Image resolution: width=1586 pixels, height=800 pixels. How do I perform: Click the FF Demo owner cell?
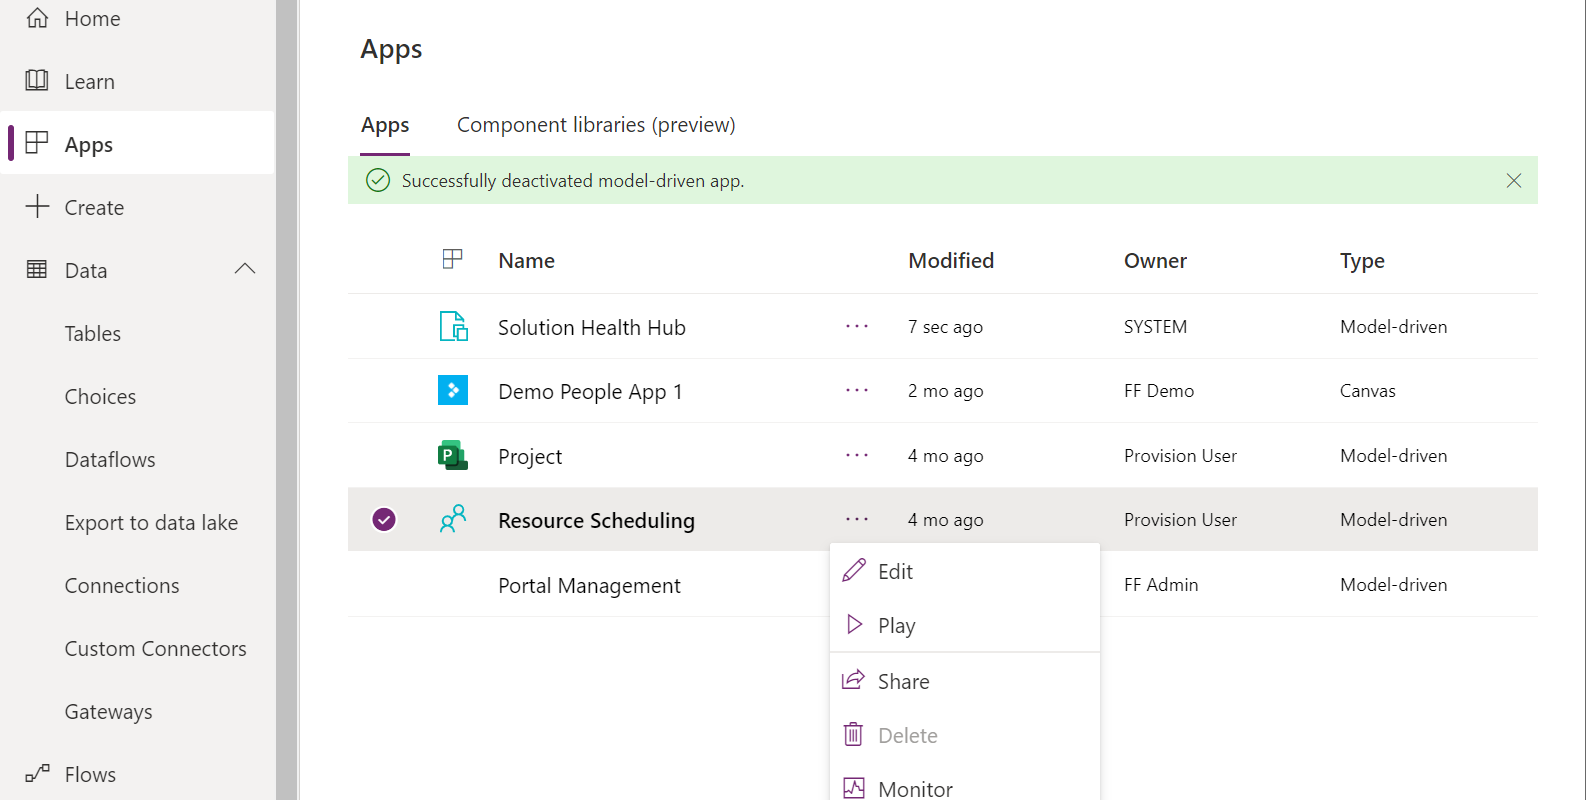point(1159,390)
